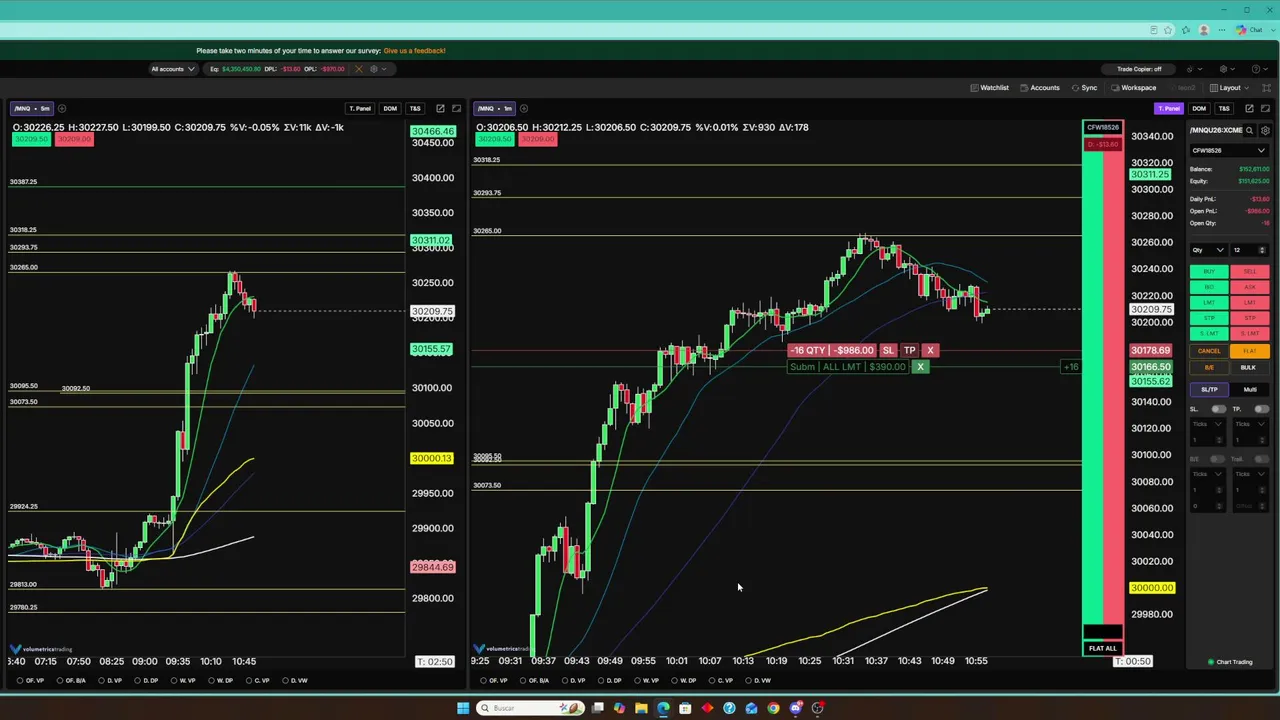Toggle OF. B/A indicator under right chart

tap(534, 681)
